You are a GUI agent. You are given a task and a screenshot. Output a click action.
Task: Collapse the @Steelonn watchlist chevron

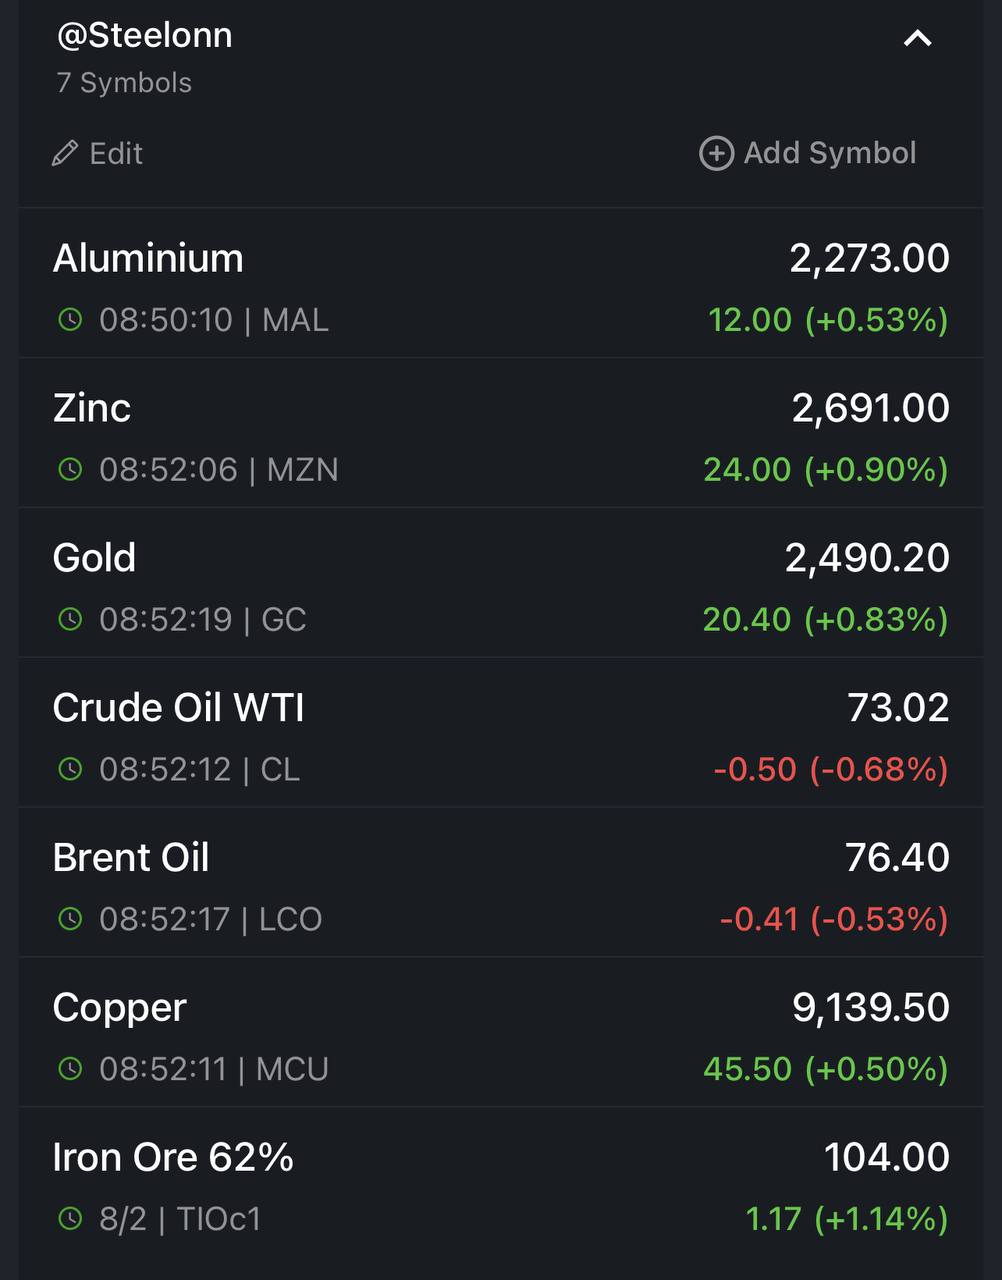click(917, 39)
